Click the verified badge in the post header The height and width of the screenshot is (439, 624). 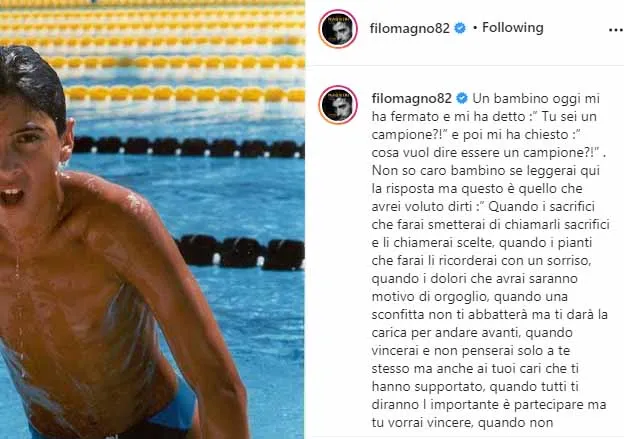pos(460,28)
